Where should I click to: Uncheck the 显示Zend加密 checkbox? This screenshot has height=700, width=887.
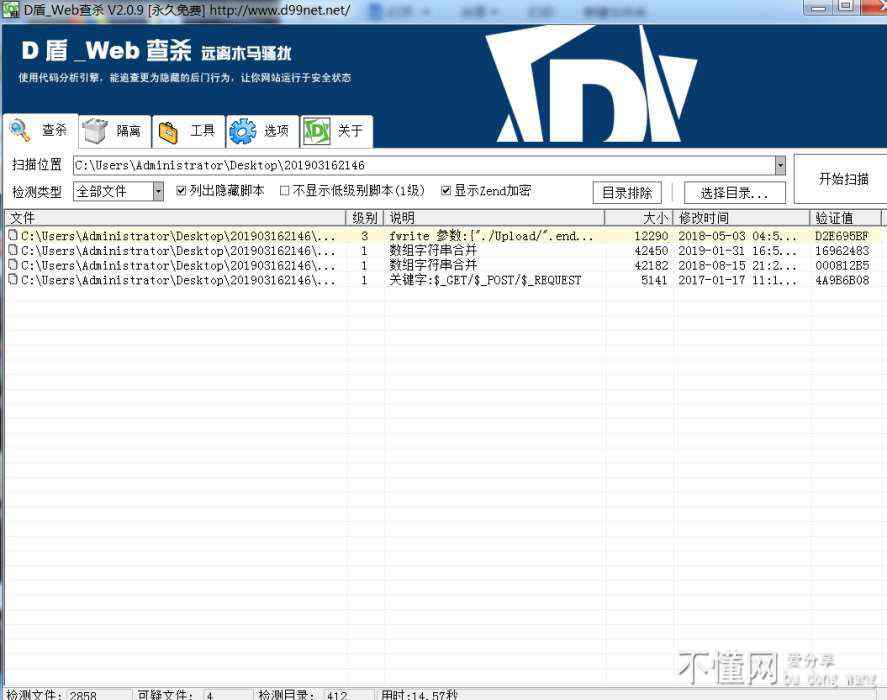pos(446,191)
